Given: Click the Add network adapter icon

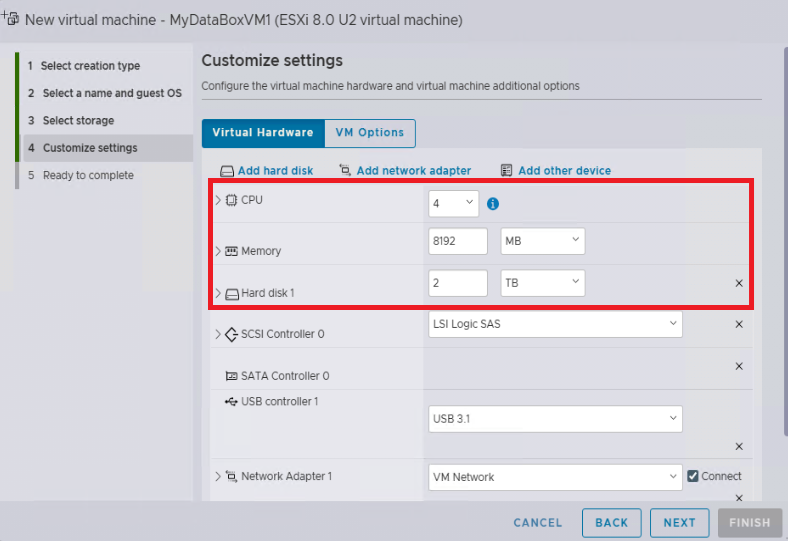Looking at the screenshot, I should [345, 170].
